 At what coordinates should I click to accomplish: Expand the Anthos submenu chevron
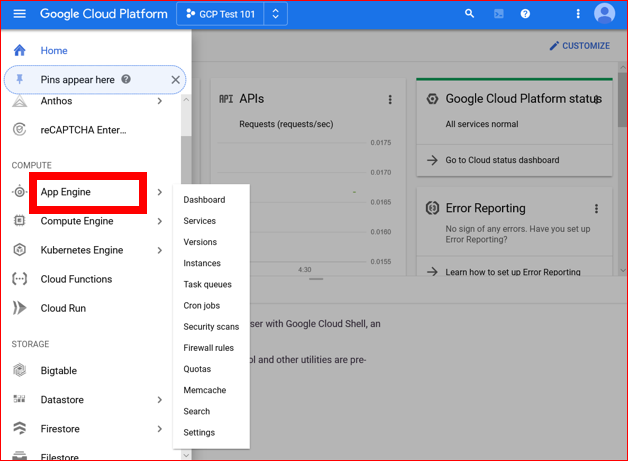160,101
